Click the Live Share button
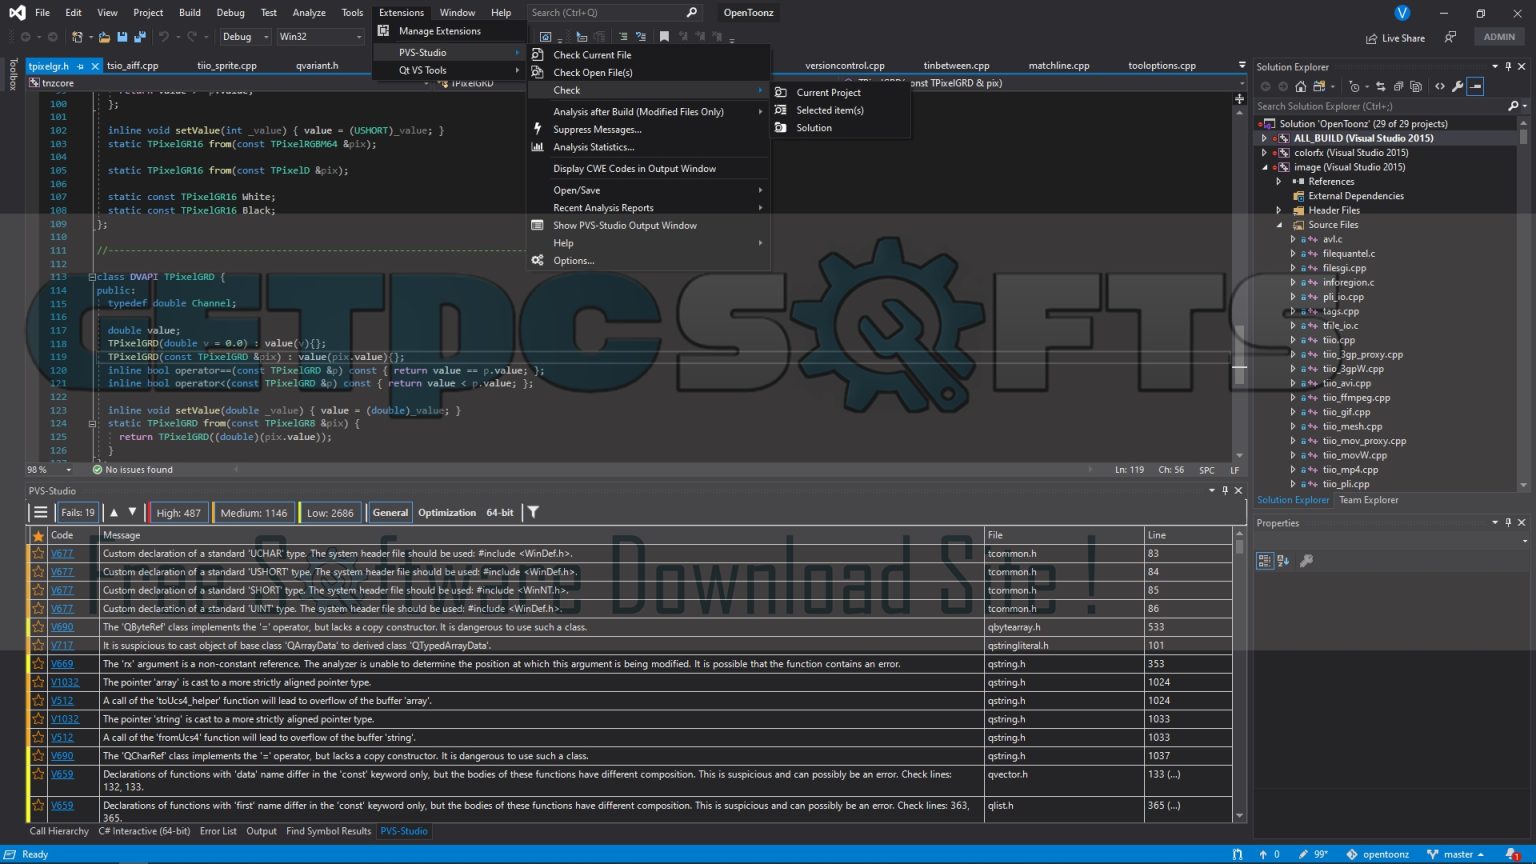The height and width of the screenshot is (864, 1536). [1395, 38]
